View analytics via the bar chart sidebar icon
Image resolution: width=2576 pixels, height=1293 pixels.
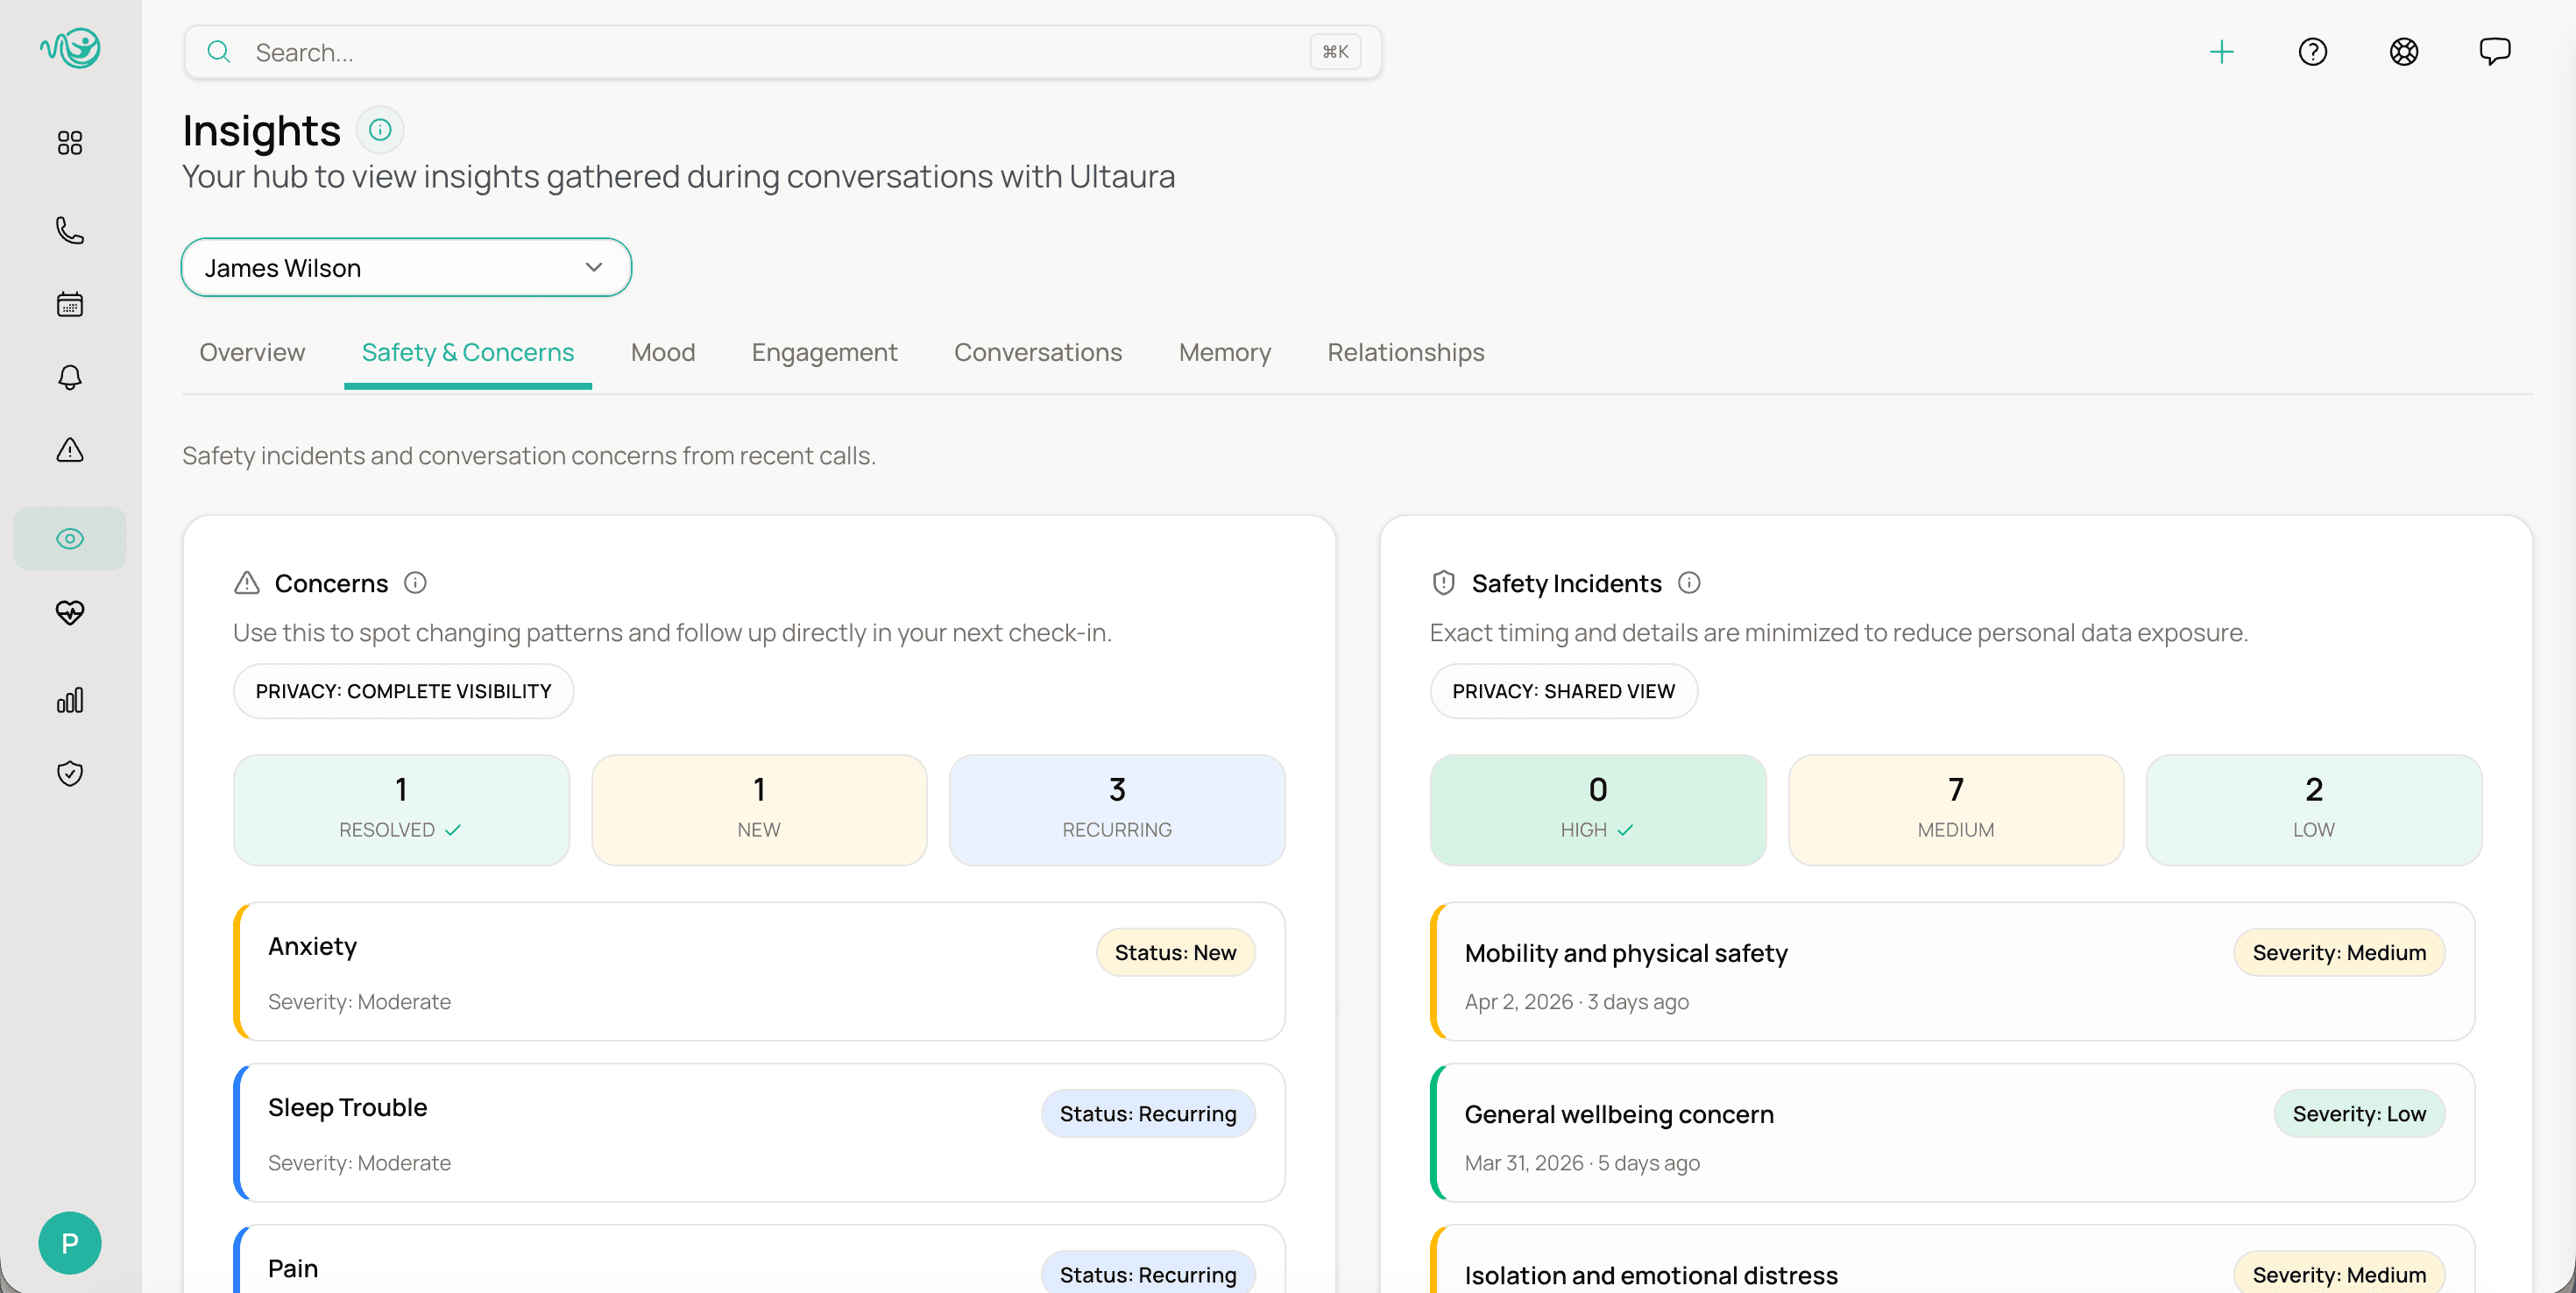coord(69,700)
